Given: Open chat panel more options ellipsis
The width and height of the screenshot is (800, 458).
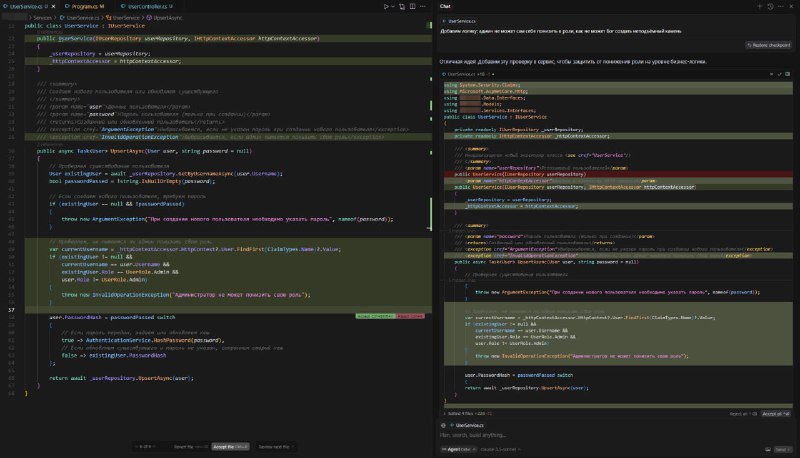Looking at the screenshot, I should [781, 7].
